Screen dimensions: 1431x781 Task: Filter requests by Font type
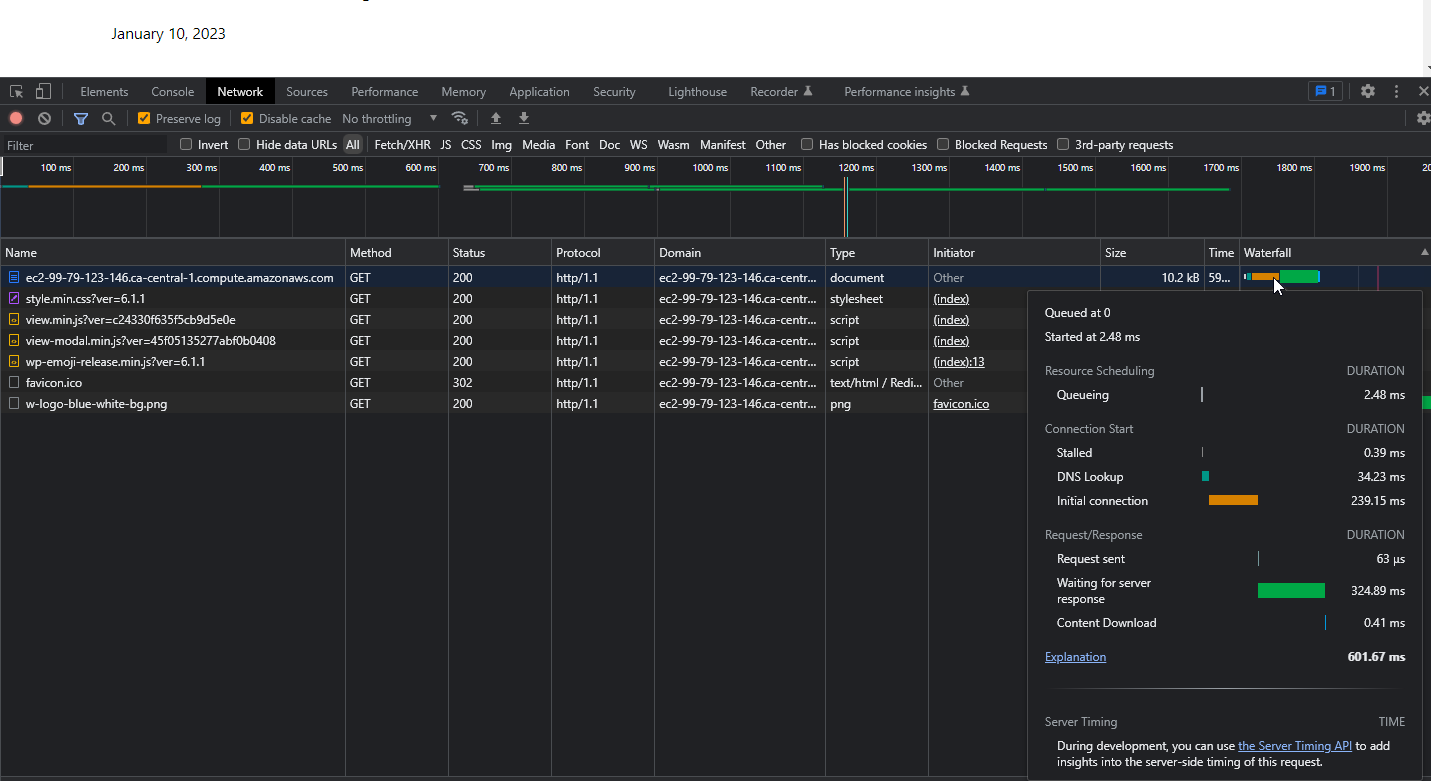point(577,144)
